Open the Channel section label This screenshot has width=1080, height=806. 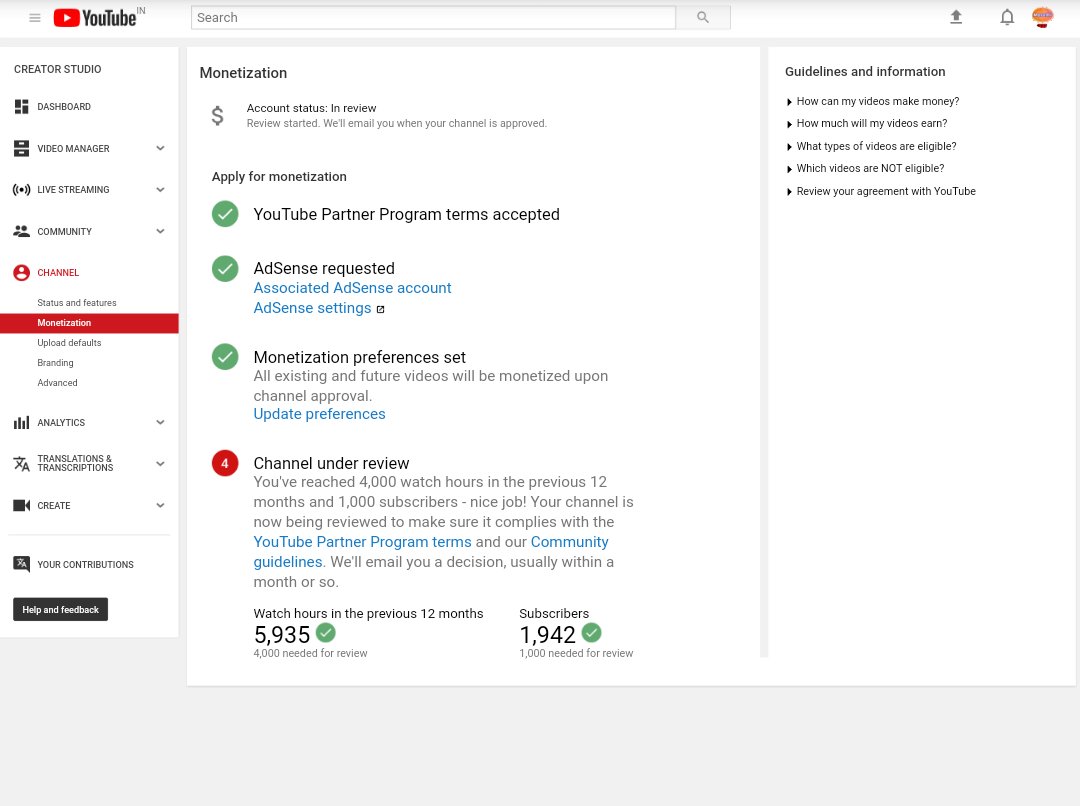pyautogui.click(x=58, y=273)
